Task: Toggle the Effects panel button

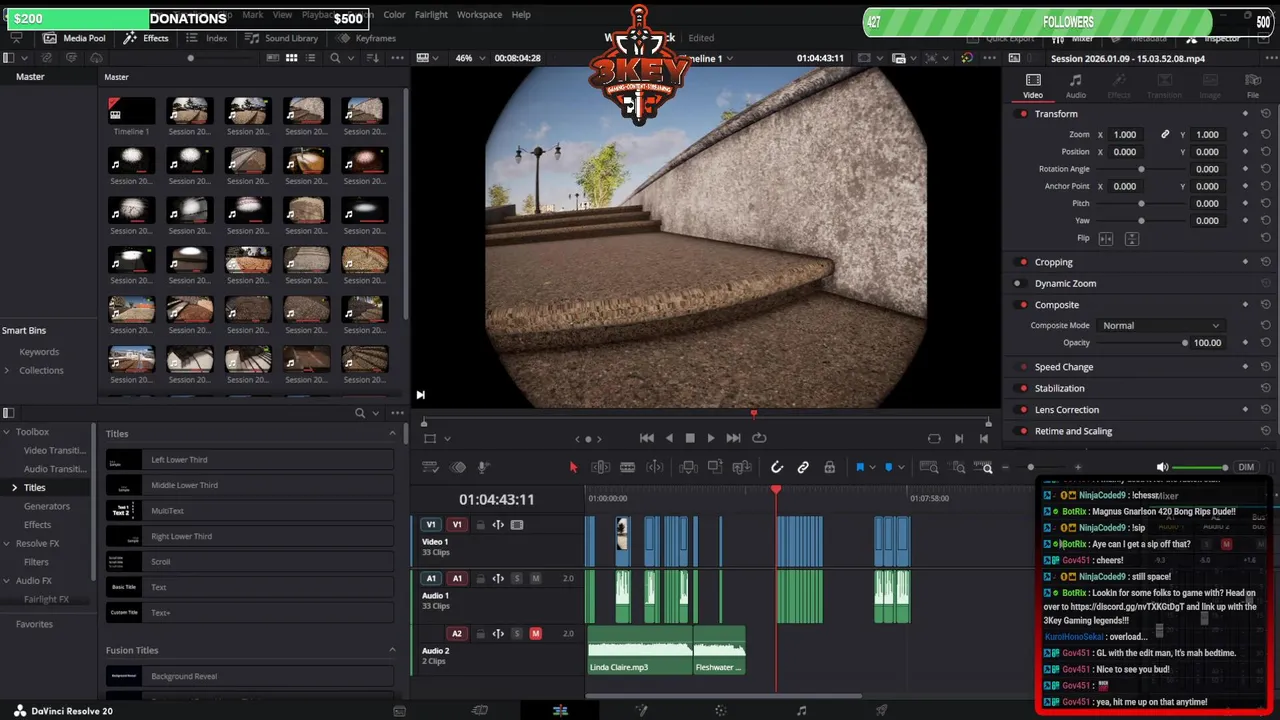Action: click(x=146, y=38)
